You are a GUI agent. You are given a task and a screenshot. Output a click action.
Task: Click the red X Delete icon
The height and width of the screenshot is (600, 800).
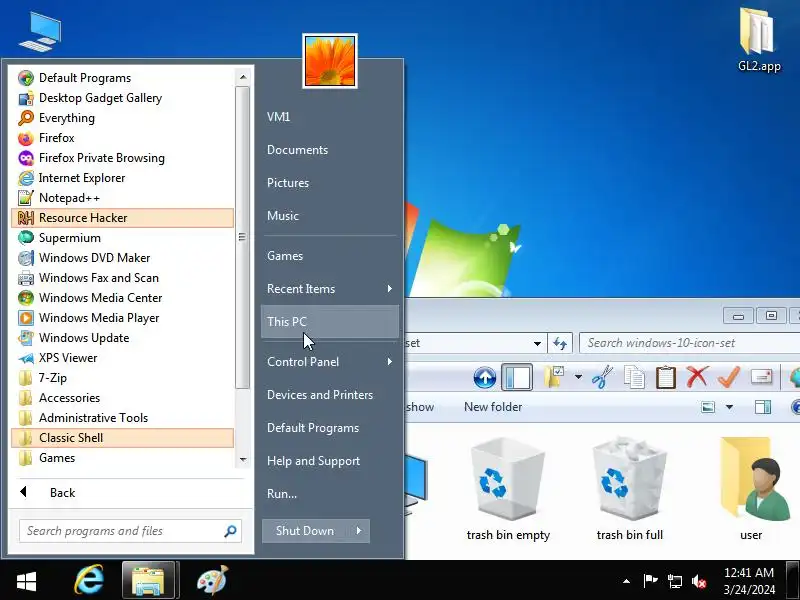tap(697, 377)
